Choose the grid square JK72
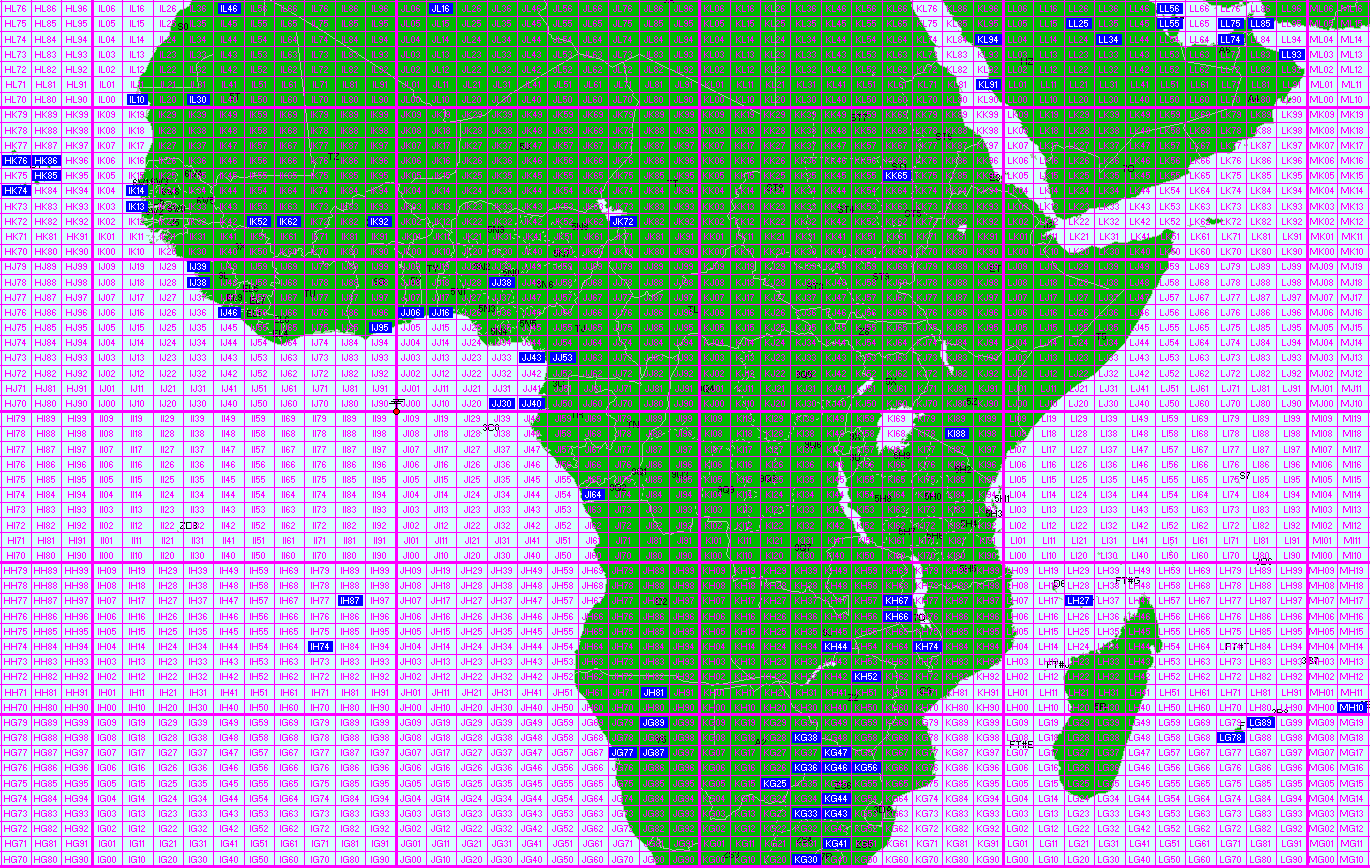Viewport: 1370px width, 868px height. 623,221
